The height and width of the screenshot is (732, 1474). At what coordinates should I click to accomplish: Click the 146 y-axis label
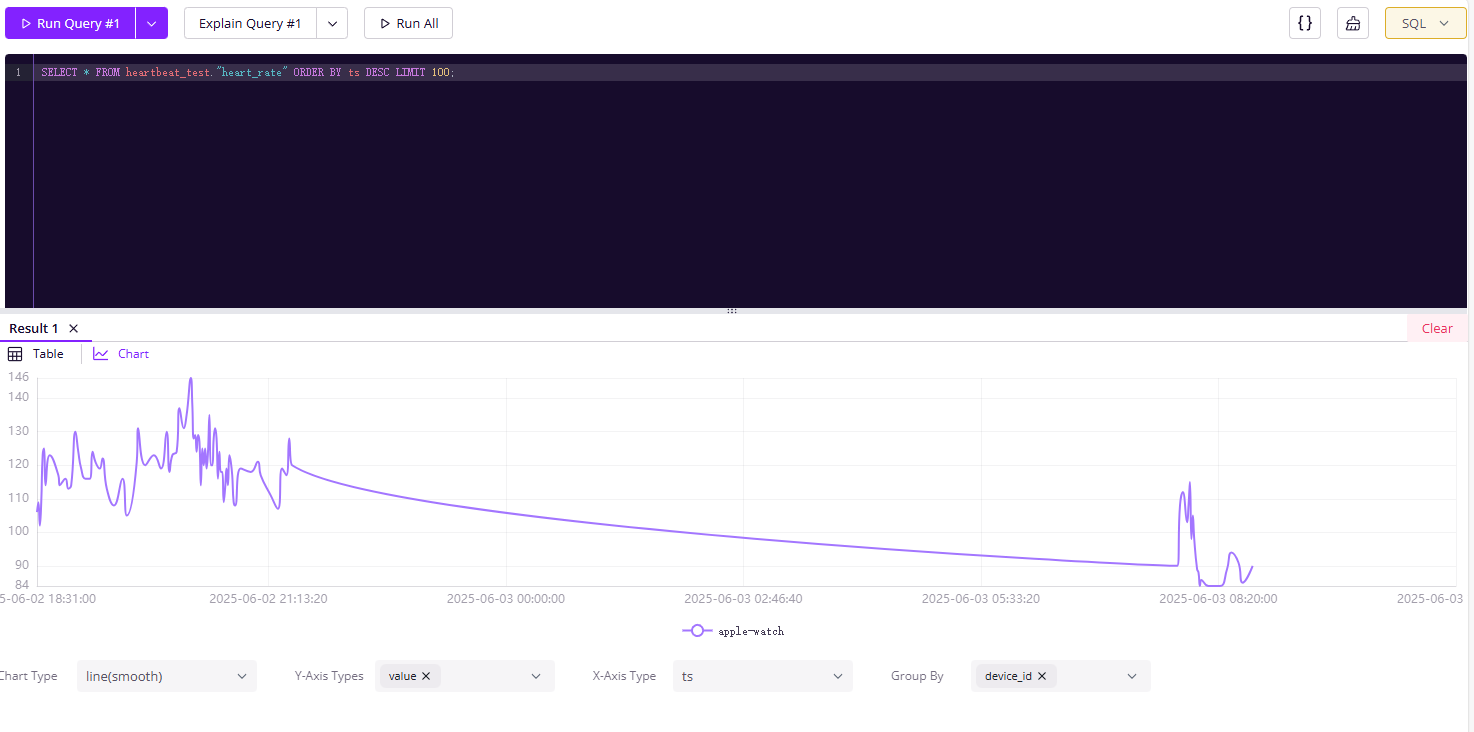19,377
